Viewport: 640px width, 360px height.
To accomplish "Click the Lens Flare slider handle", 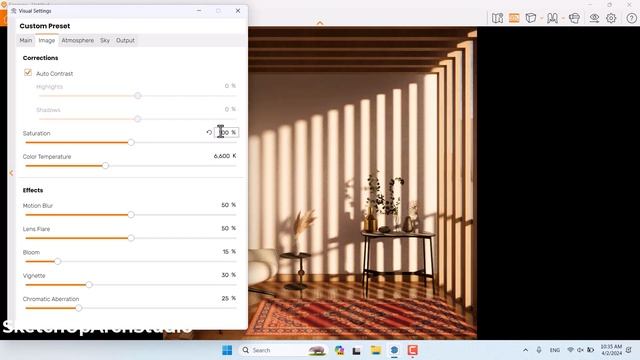I will point(131,238).
